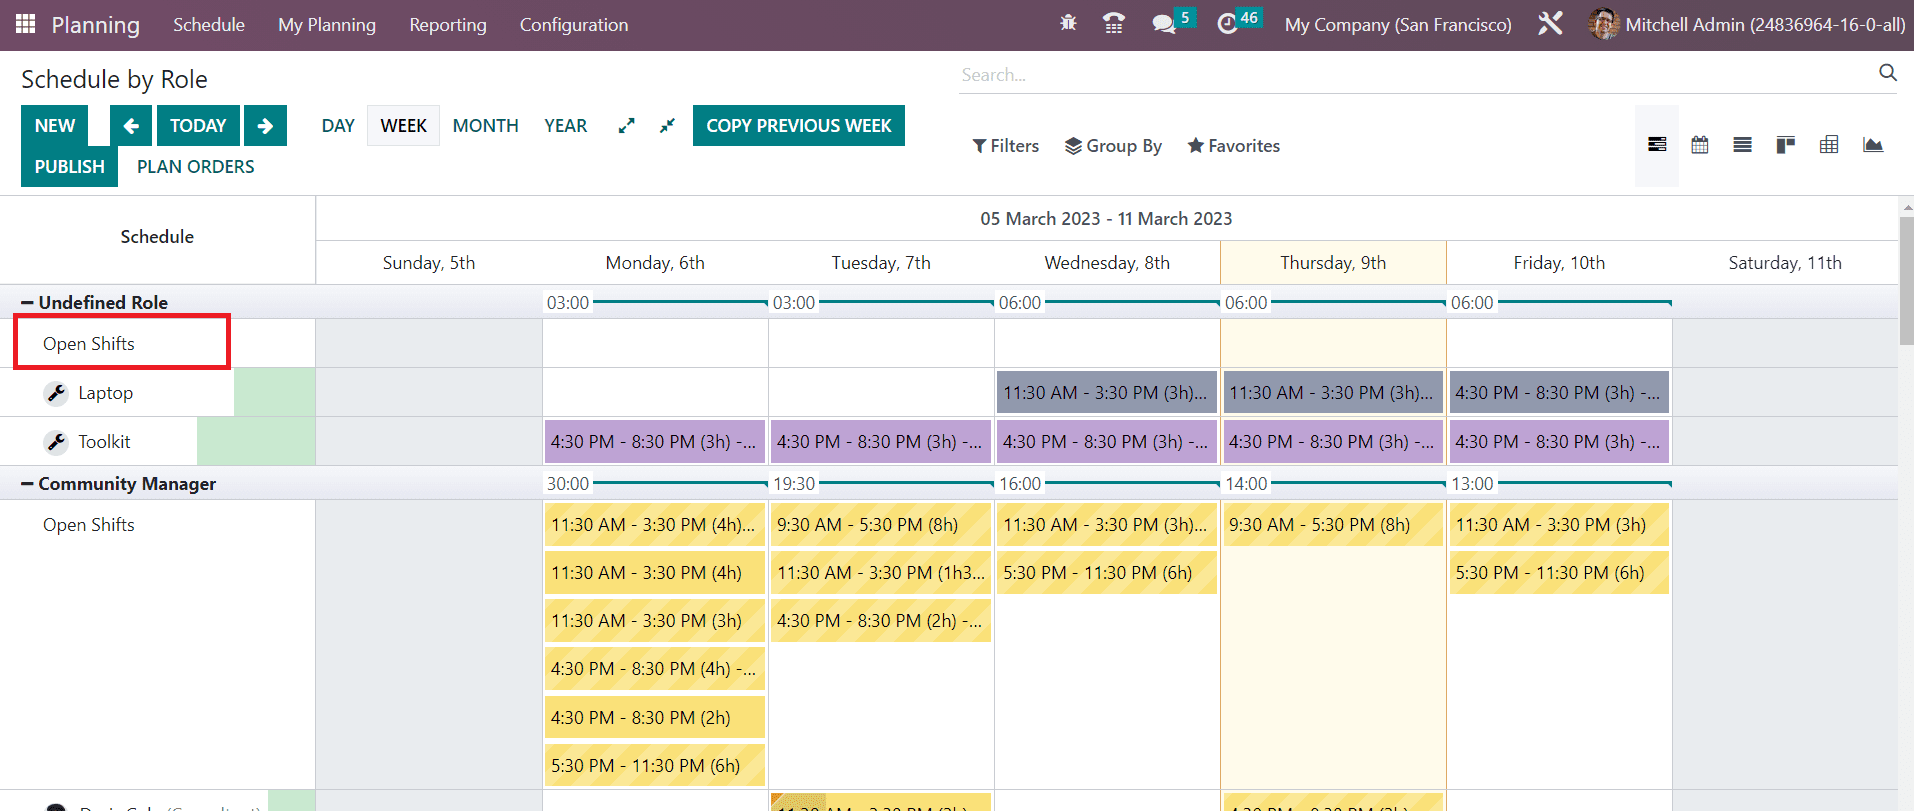Go to previous week arrow

pyautogui.click(x=131, y=126)
